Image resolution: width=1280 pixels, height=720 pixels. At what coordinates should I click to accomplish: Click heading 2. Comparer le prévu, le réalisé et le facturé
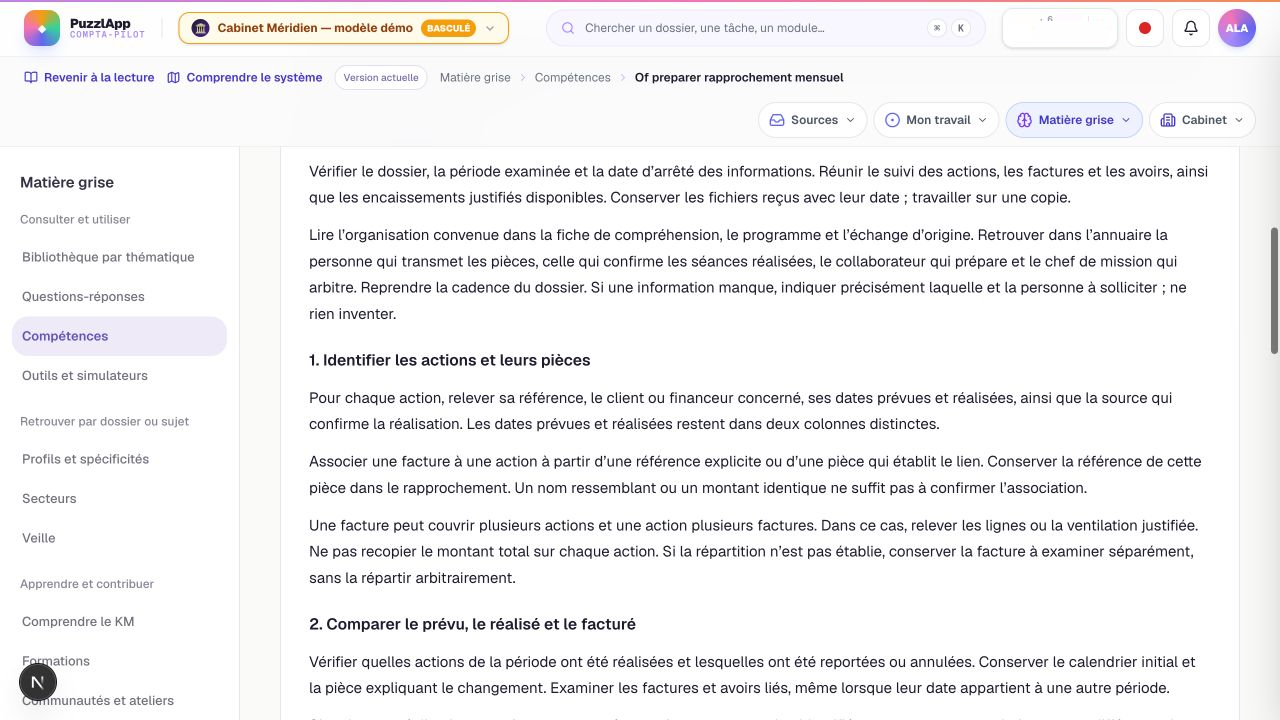click(x=472, y=624)
